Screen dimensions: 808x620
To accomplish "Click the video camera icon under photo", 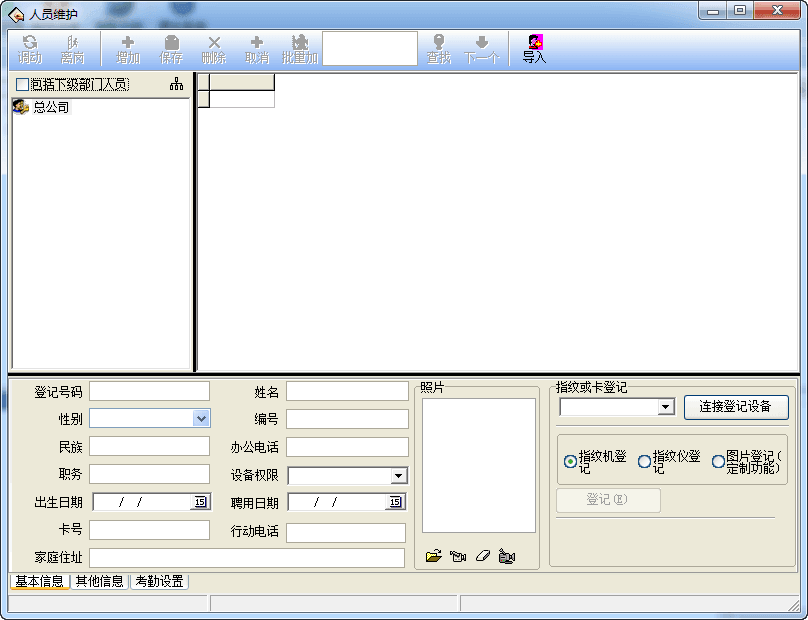I will (x=507, y=556).
